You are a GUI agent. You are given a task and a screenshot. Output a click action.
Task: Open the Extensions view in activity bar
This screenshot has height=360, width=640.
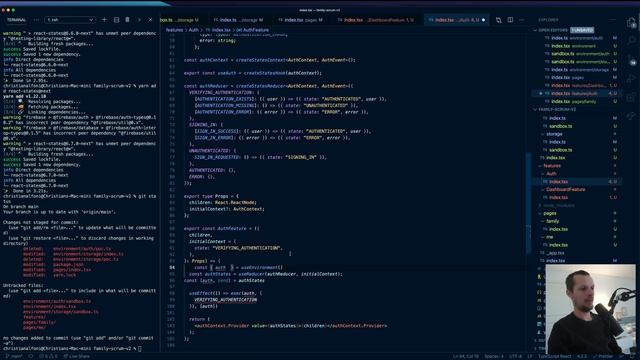[631, 97]
